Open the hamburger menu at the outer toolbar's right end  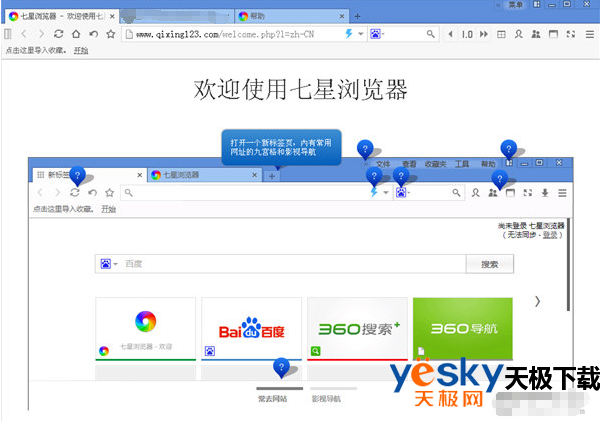589,34
